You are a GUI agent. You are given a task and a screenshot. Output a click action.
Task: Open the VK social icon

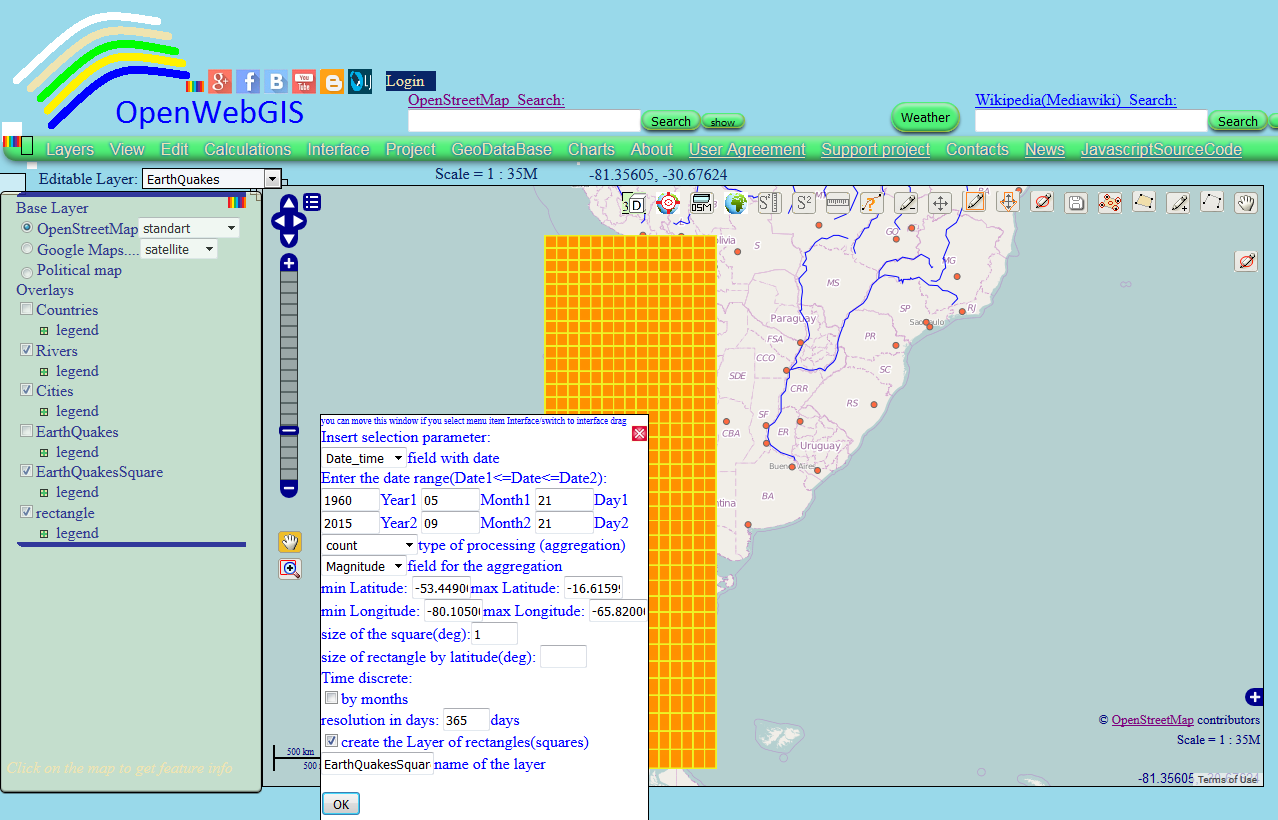(276, 82)
